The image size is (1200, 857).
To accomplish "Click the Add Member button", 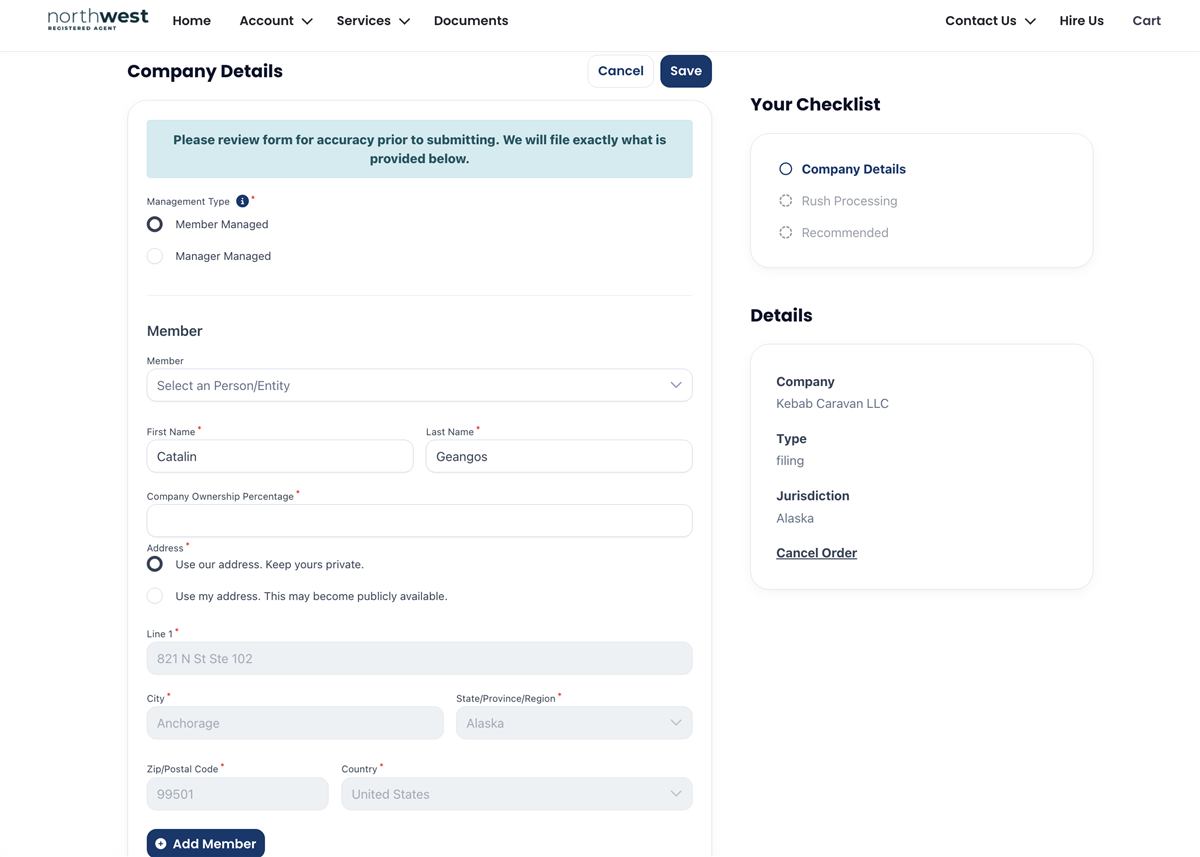I will pyautogui.click(x=205, y=843).
